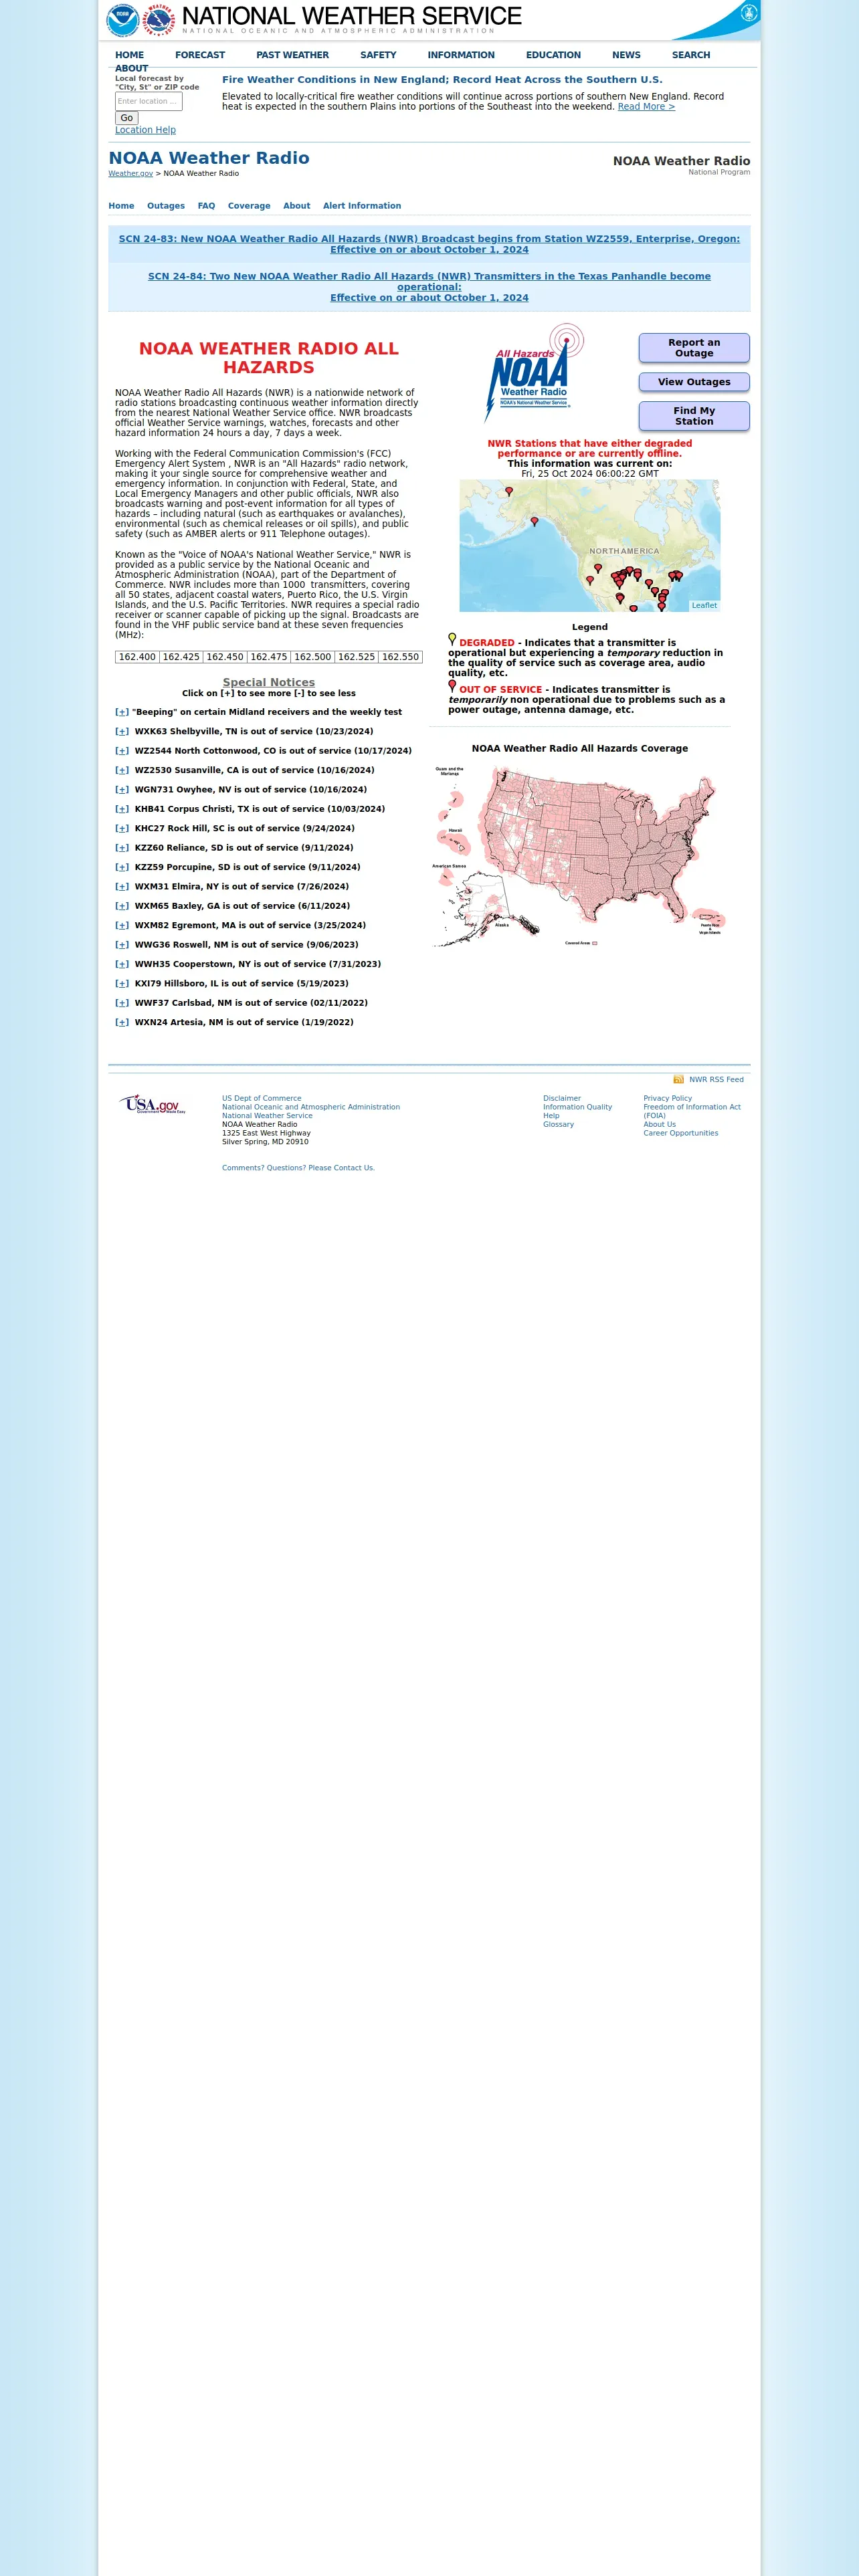
Task: Expand the WWH35 Cooperstown, NY notice
Action: coord(122,965)
